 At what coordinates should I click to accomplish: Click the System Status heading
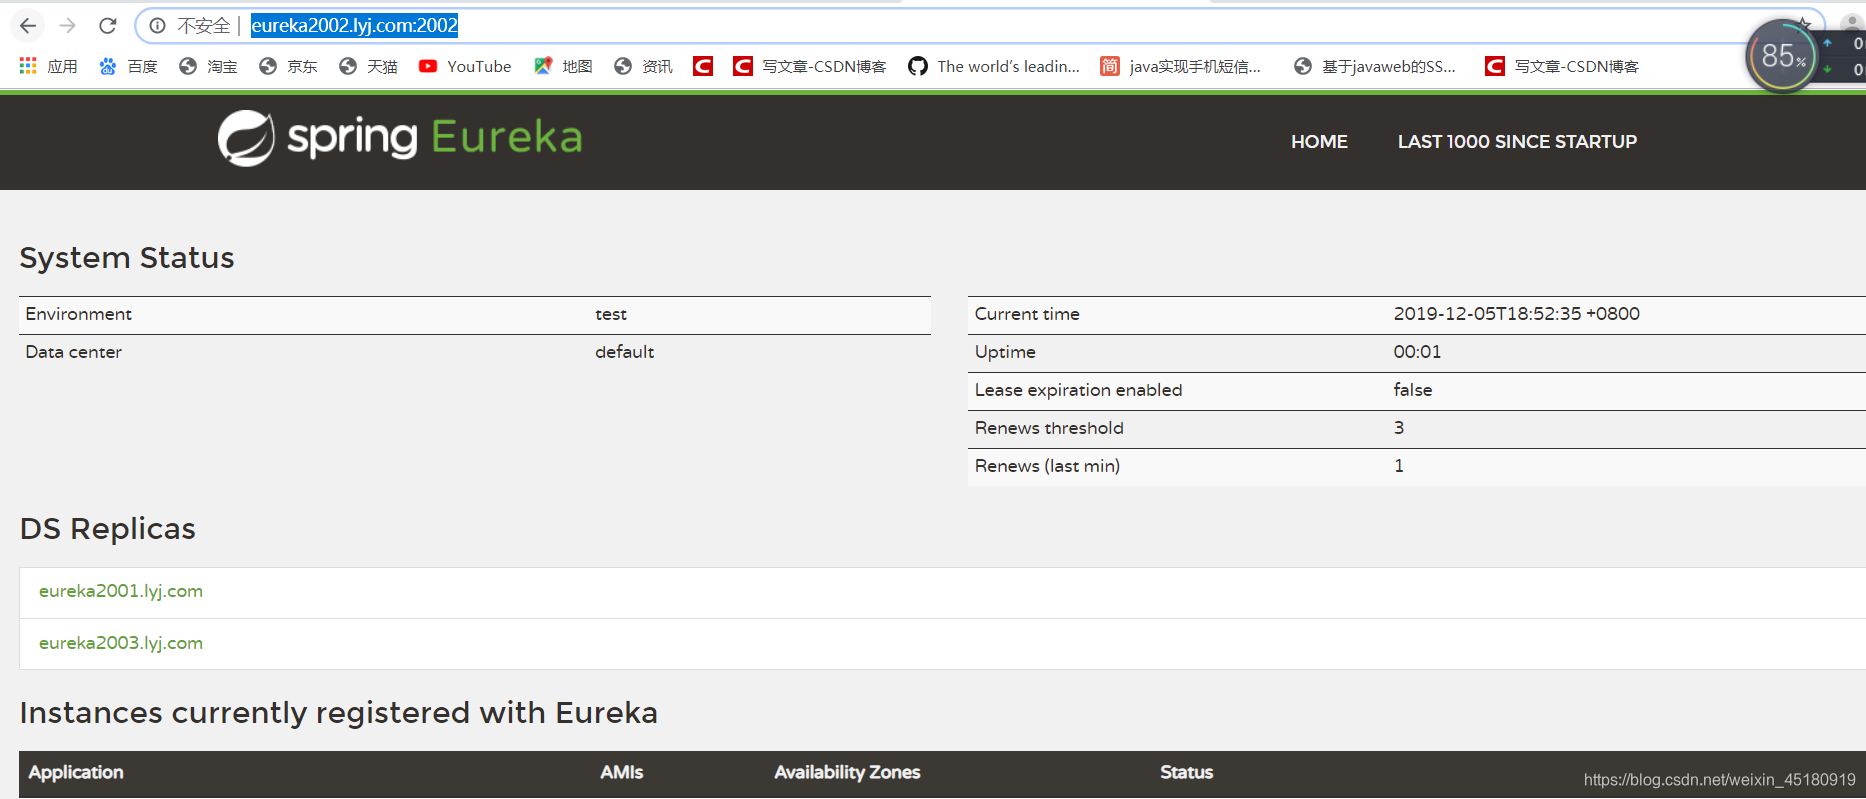pos(127,258)
